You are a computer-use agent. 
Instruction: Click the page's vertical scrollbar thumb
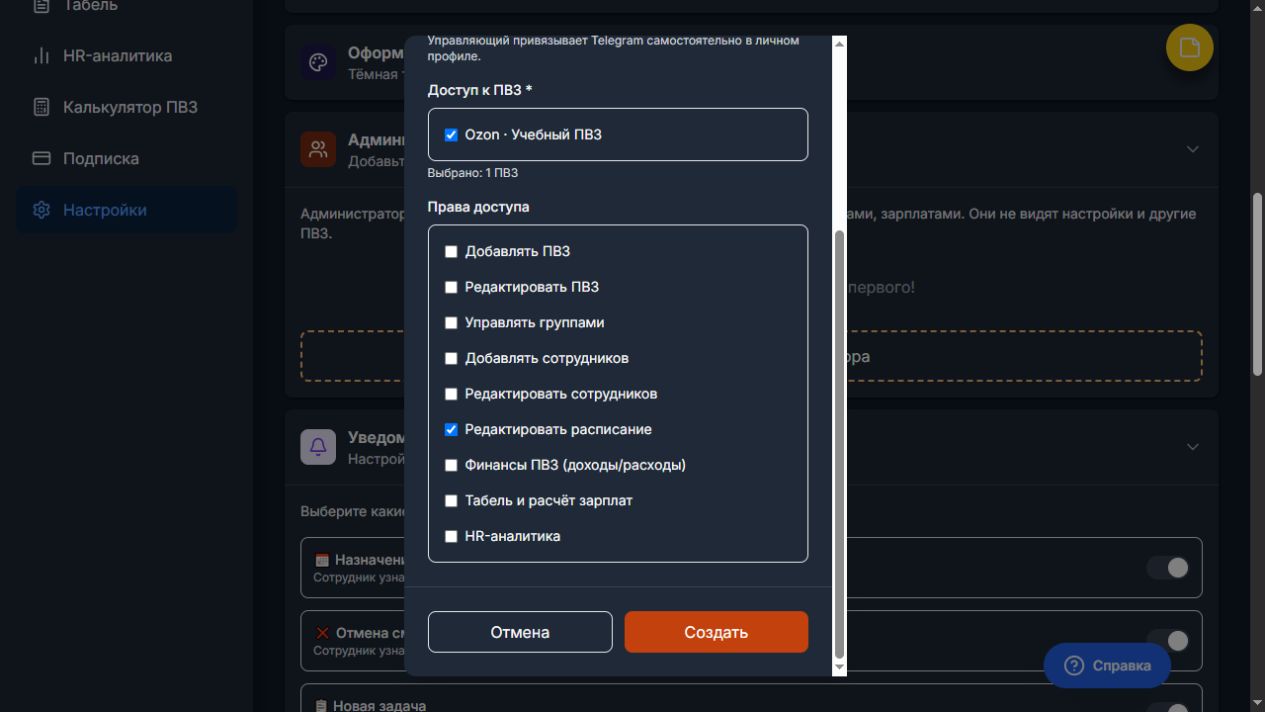click(x=1257, y=284)
